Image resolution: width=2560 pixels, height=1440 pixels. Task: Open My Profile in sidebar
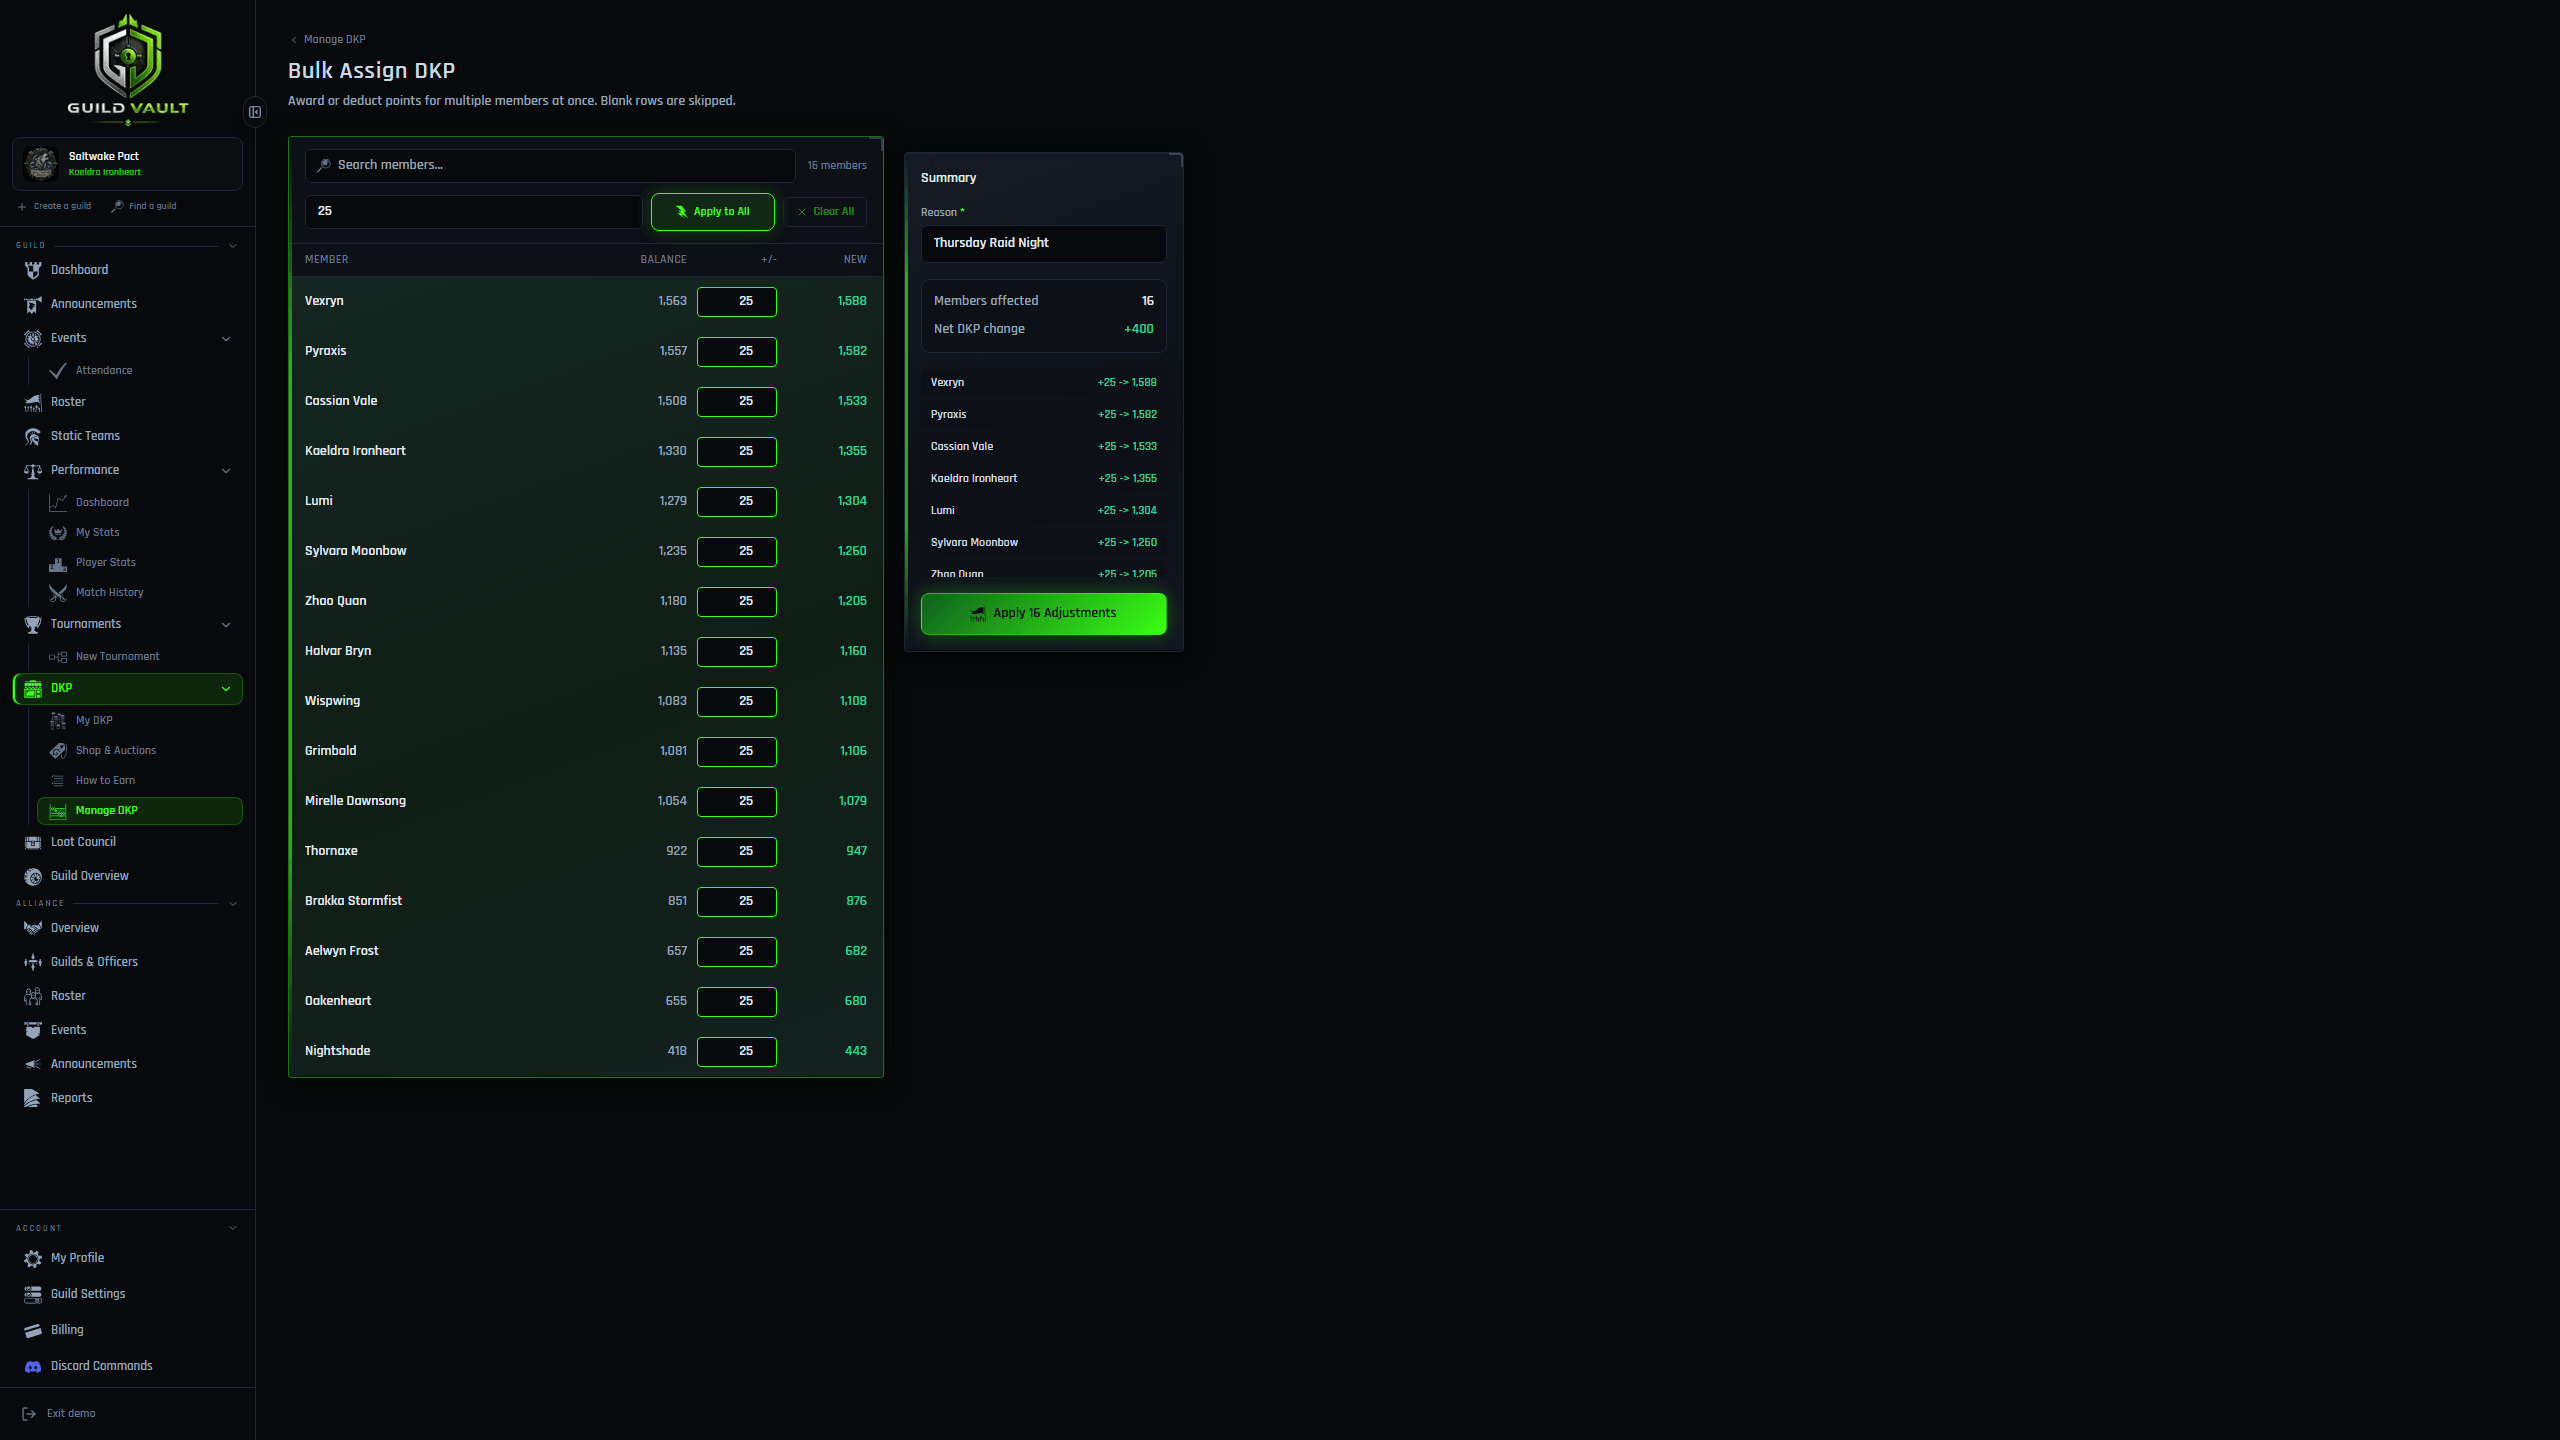coord(128,1258)
